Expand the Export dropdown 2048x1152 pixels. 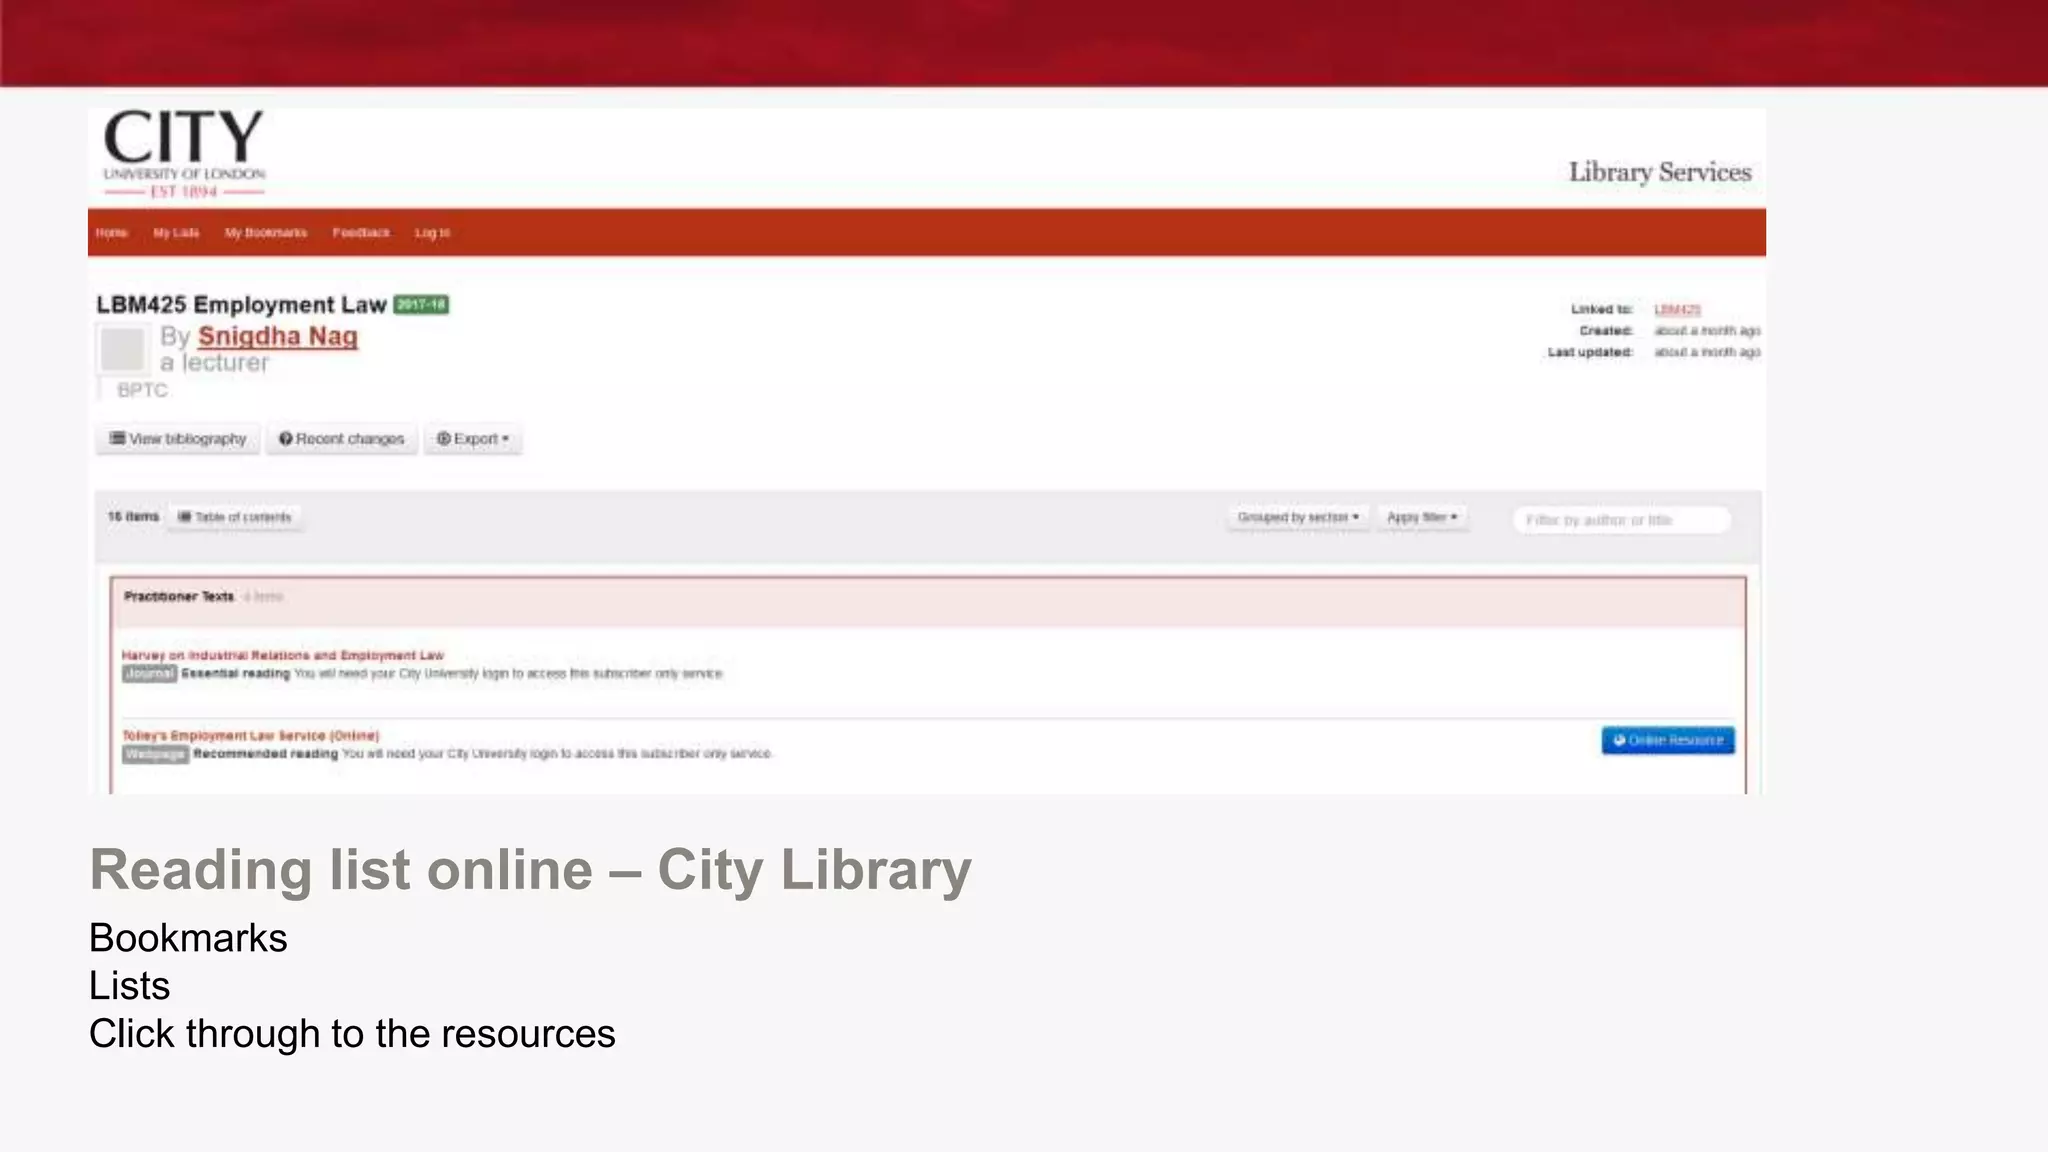click(x=473, y=439)
